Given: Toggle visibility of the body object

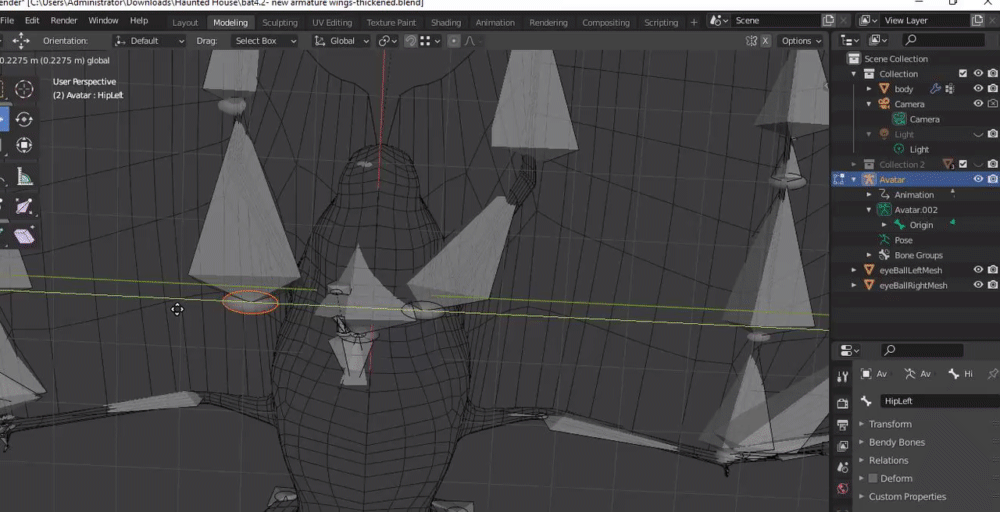Looking at the screenshot, I should click(x=978, y=89).
